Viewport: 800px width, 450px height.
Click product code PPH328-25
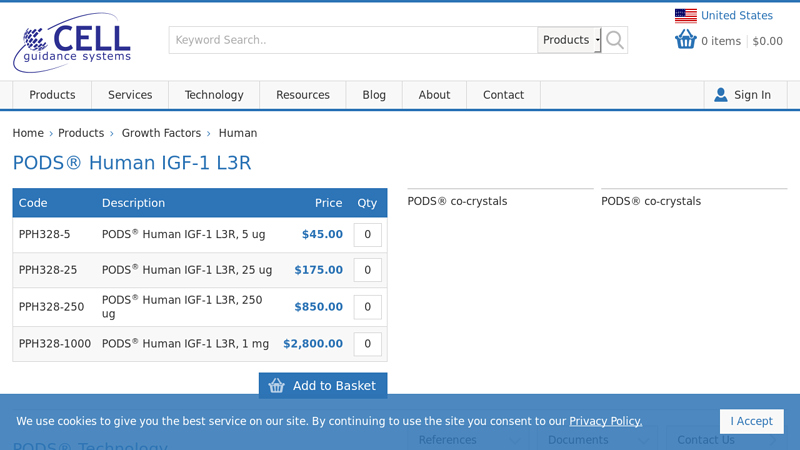coord(48,270)
